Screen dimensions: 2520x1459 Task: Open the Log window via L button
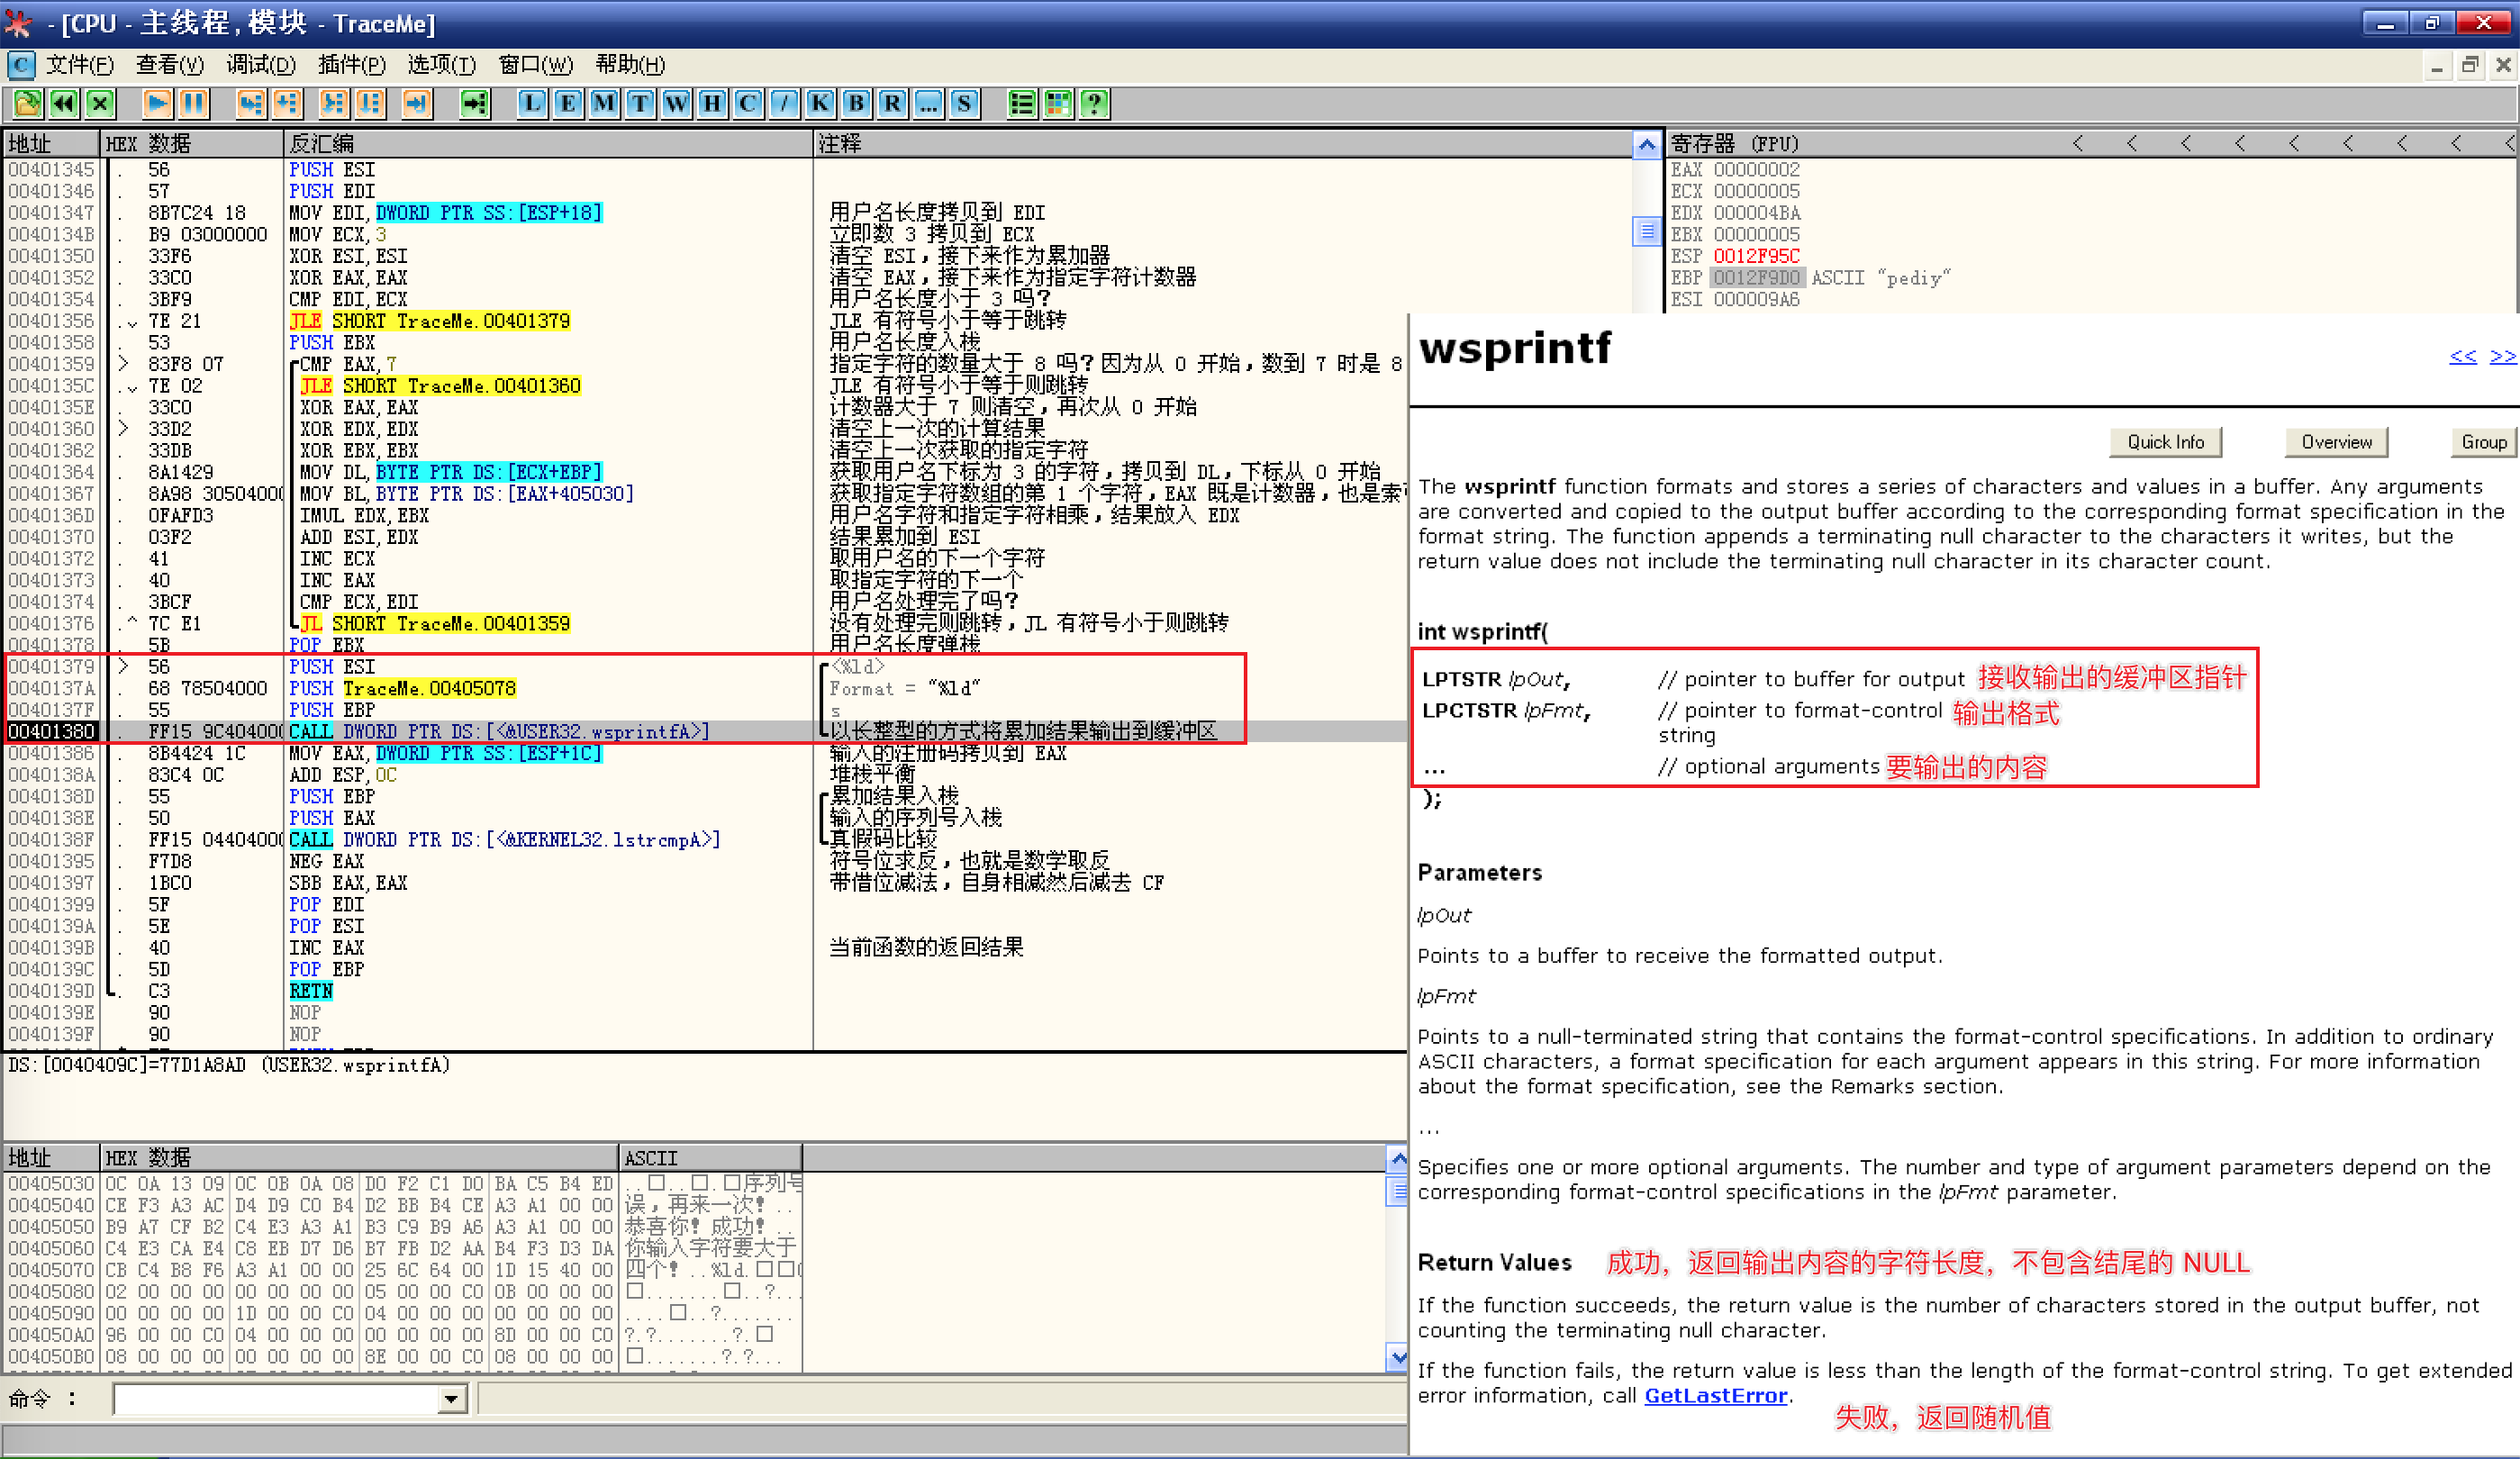pos(532,103)
